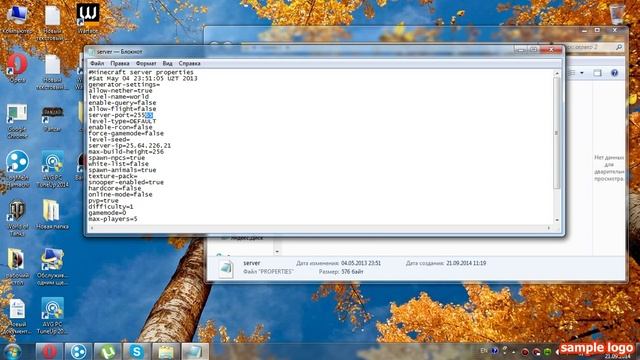This screenshot has height=360, width=640.
Task: Click the line level-type=DEFAULT
Action: [122, 121]
